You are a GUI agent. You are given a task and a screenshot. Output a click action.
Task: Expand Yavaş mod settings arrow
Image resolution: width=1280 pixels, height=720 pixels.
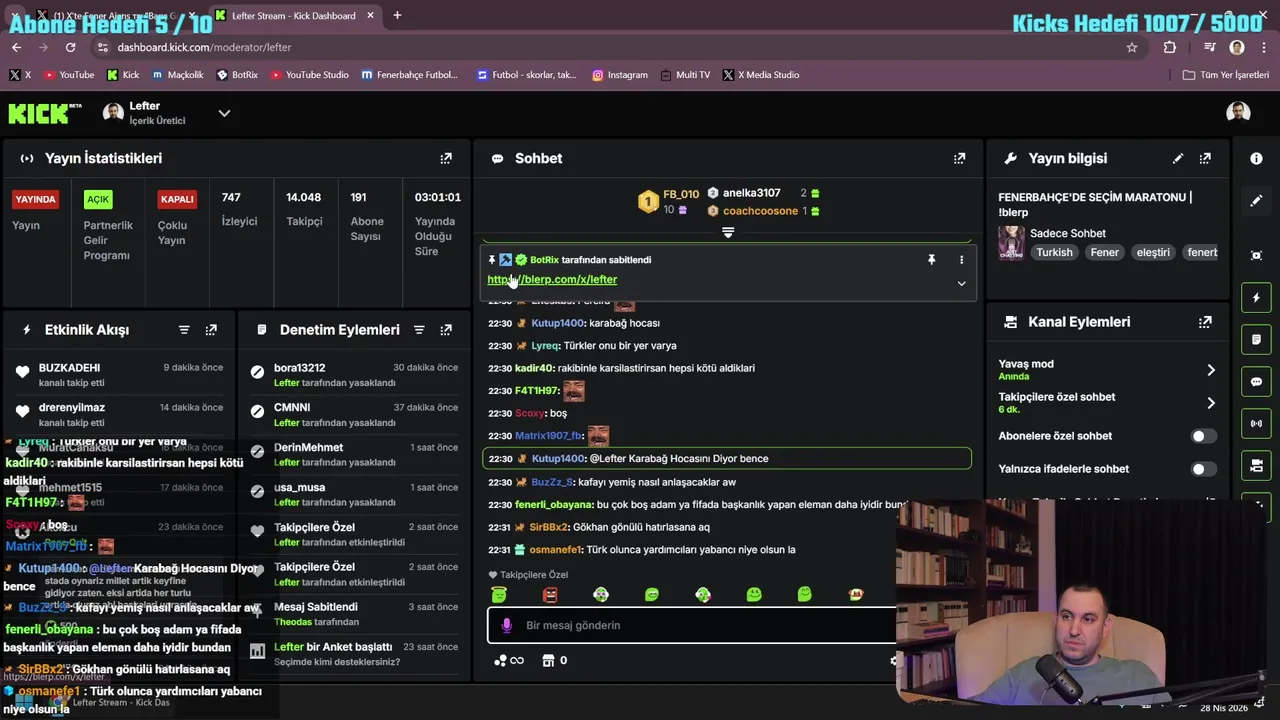[x=1211, y=370]
